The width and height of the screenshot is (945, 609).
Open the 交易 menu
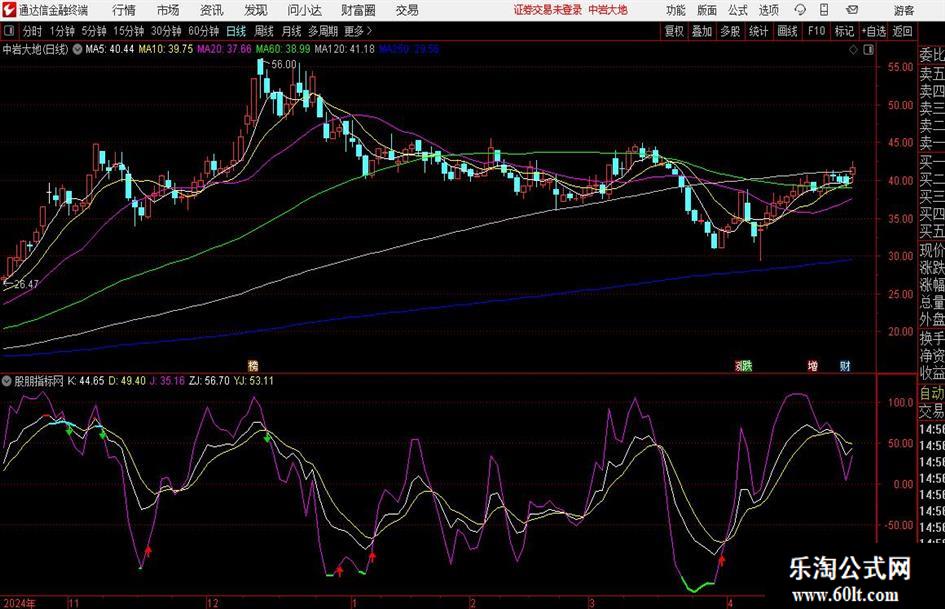pos(407,10)
